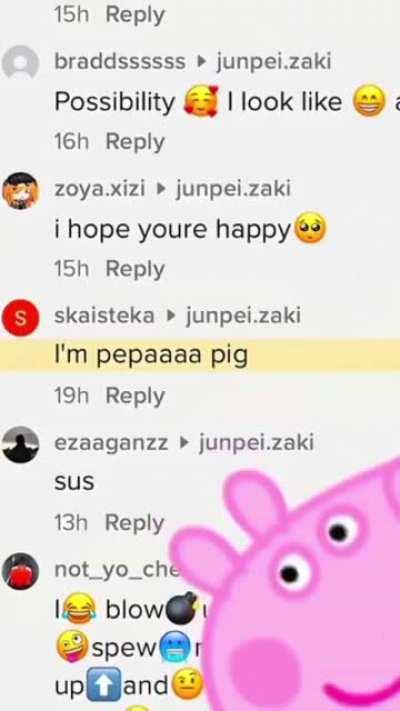Viewport: 400px width, 711px height.
Task: Open junpei.zaki mention after ezaaganzz
Action: pos(256,443)
